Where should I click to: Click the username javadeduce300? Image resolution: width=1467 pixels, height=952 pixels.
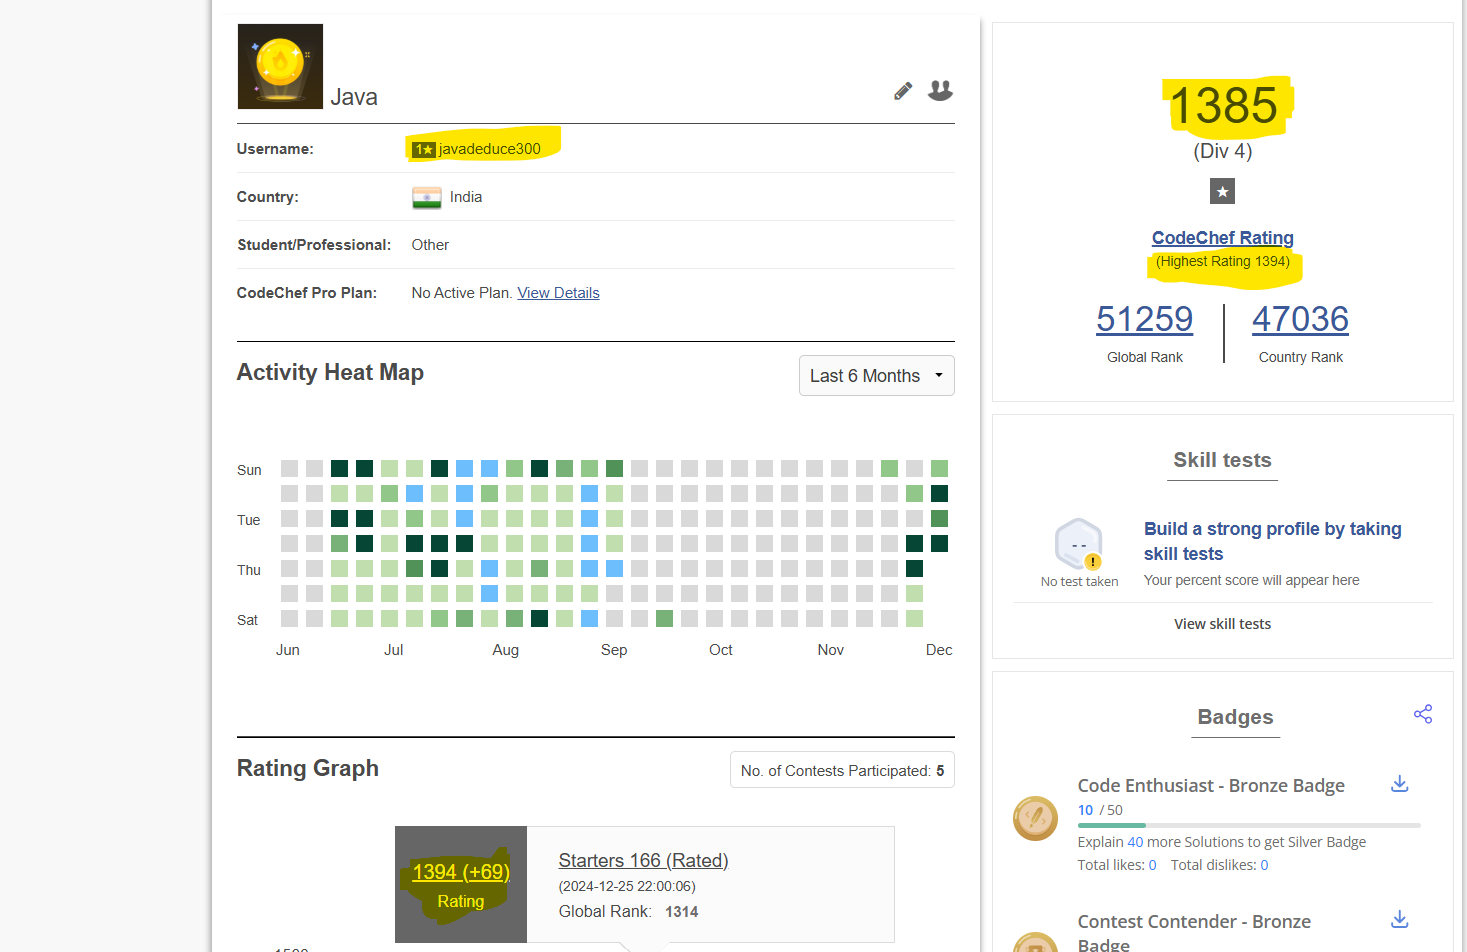click(489, 149)
